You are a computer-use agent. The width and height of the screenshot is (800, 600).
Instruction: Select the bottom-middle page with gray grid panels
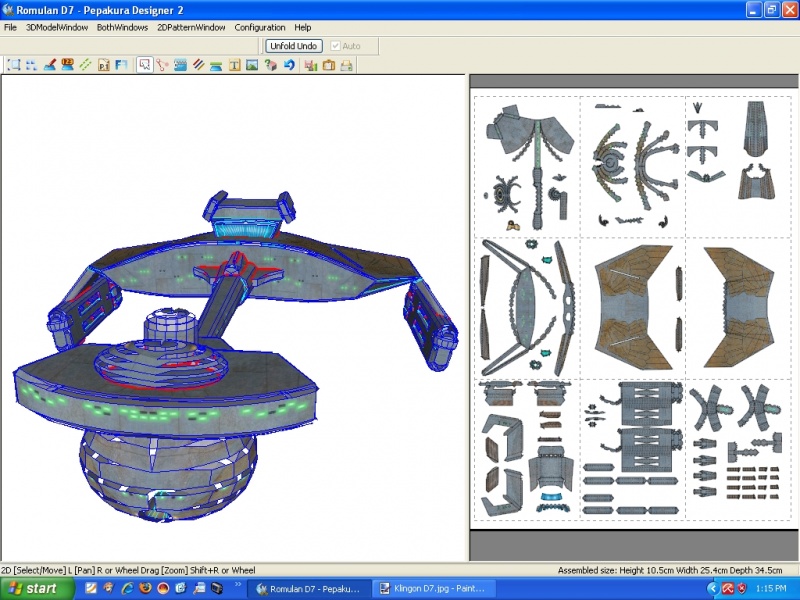coord(633,449)
